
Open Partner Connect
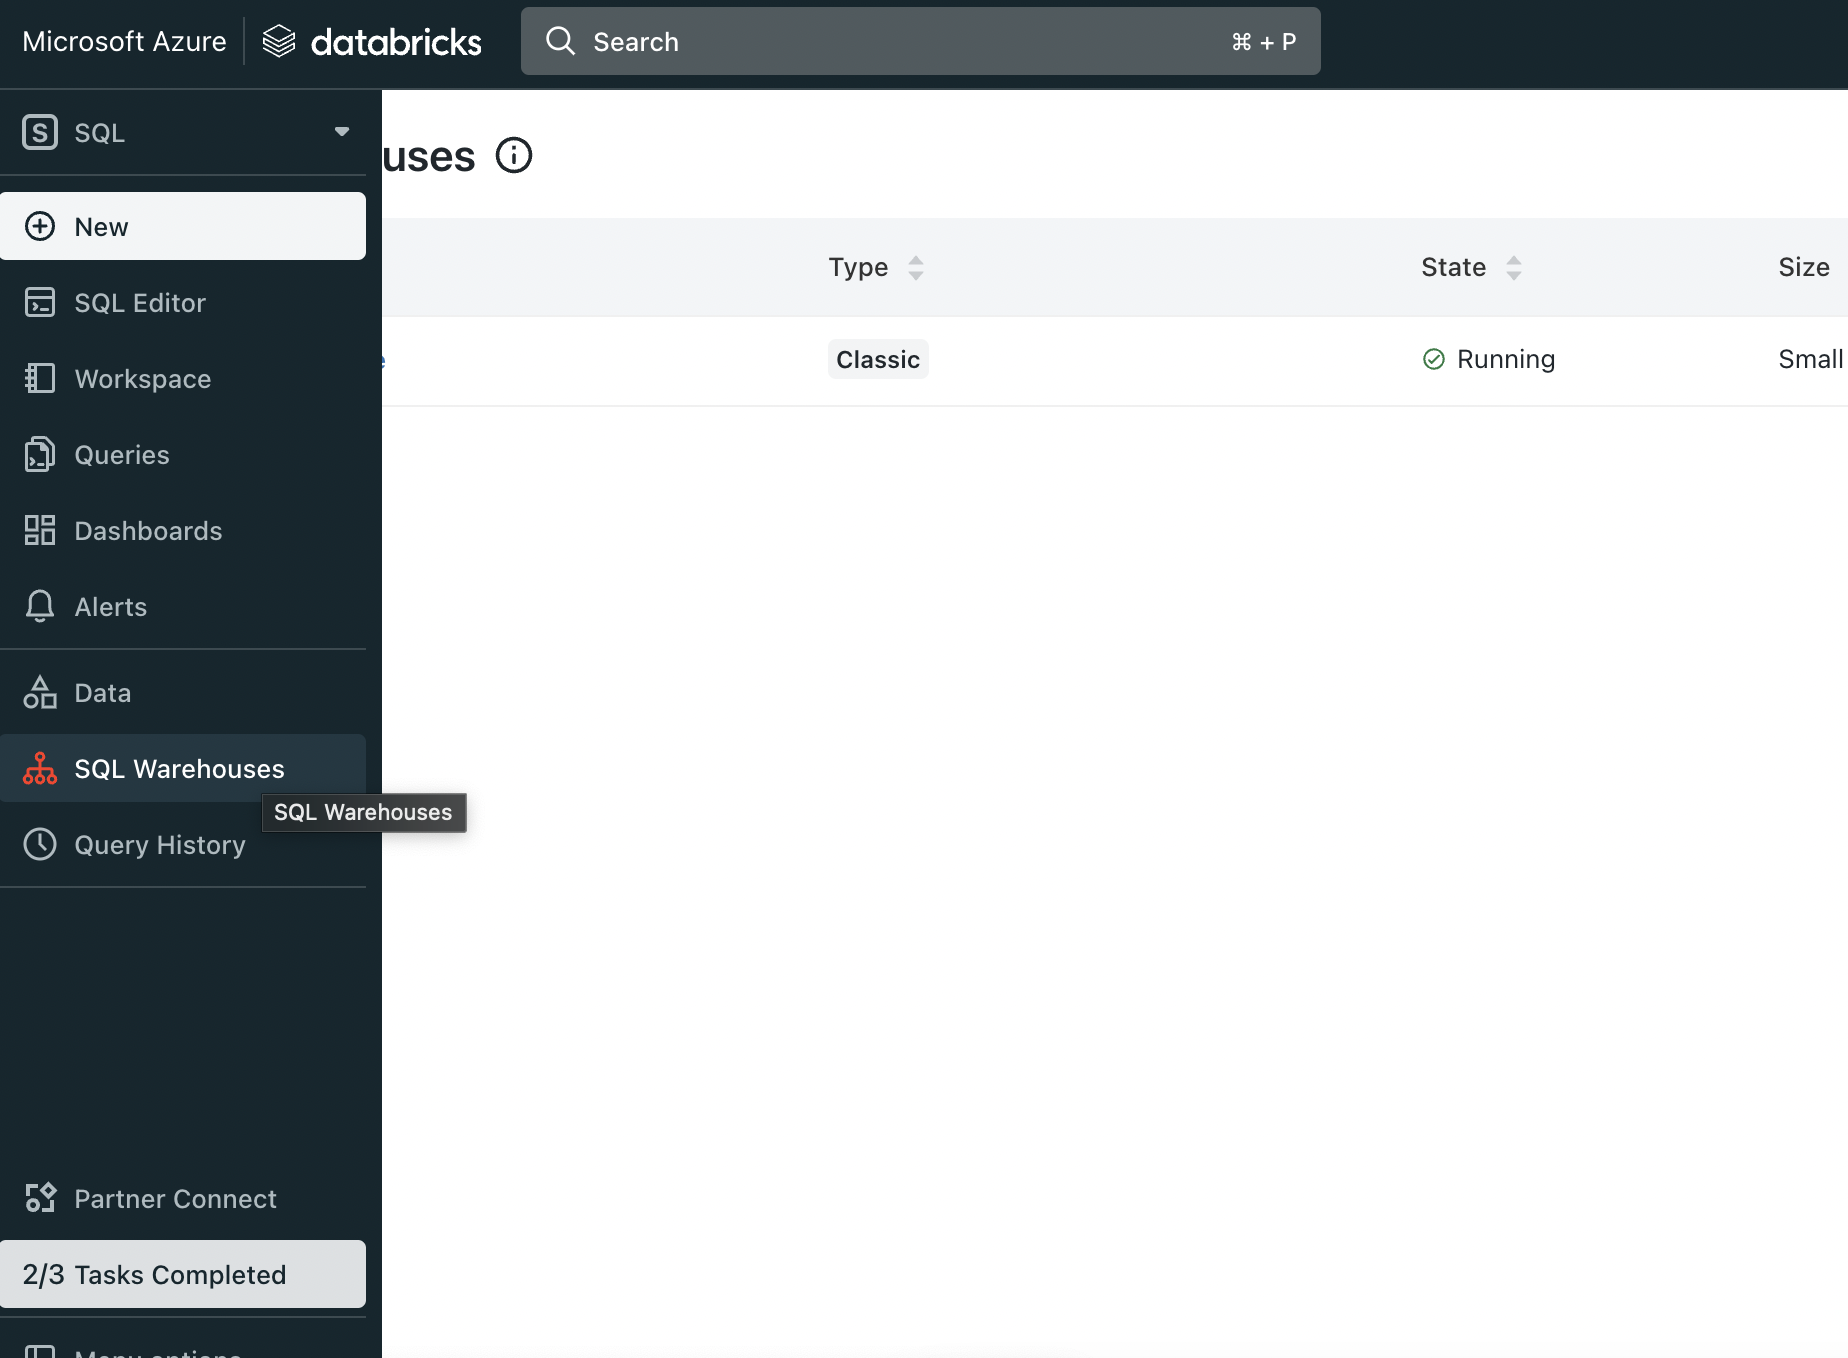click(x=175, y=1198)
